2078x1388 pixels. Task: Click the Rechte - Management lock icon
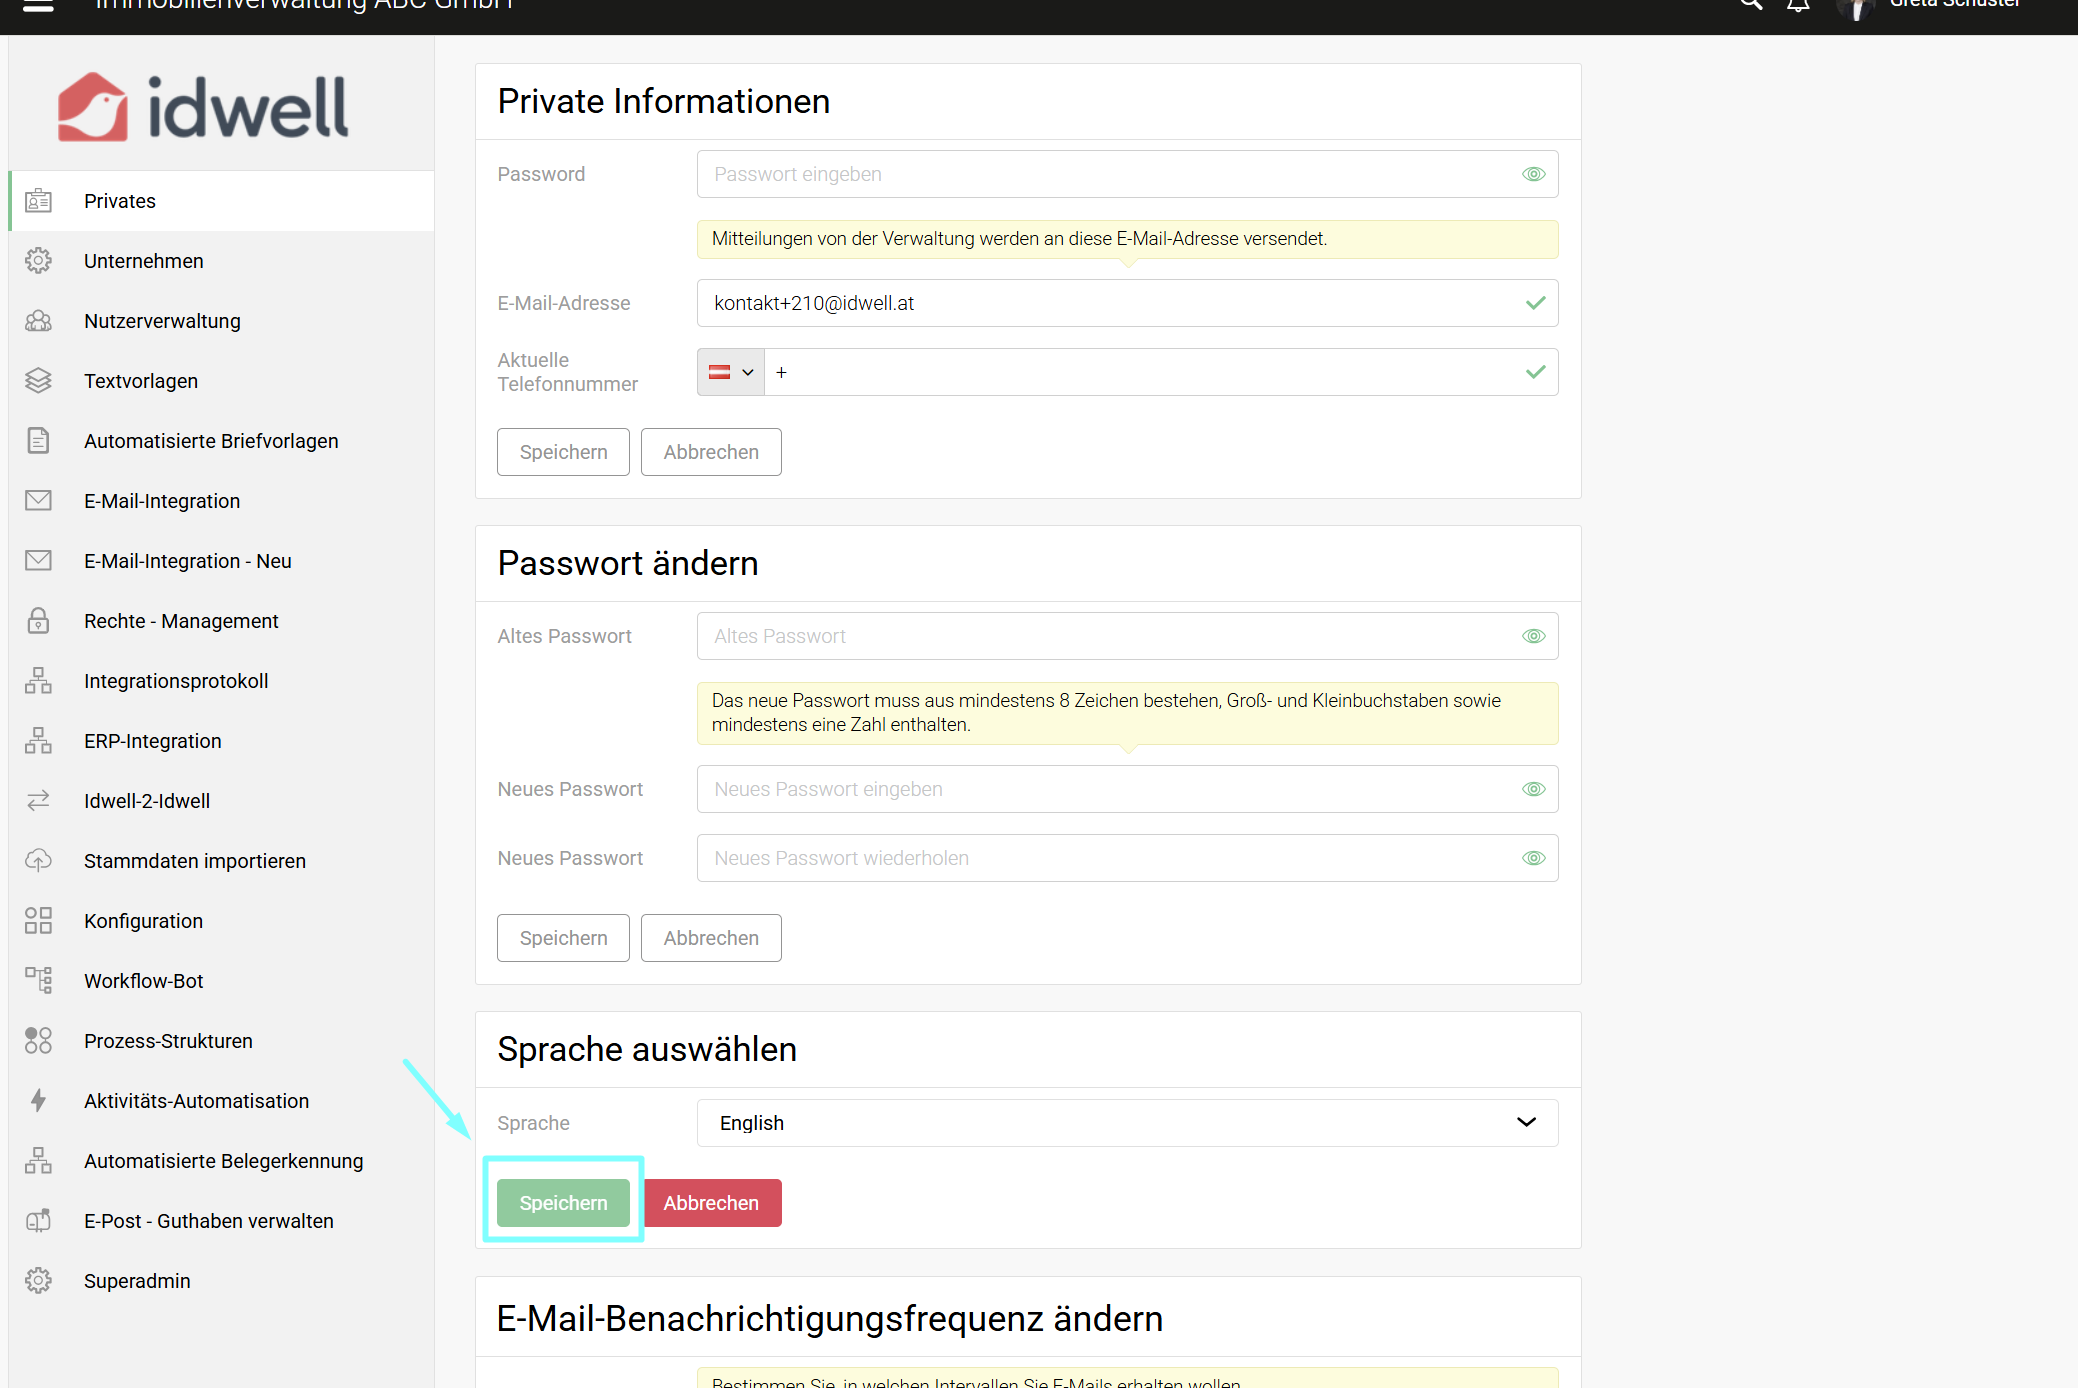point(38,620)
